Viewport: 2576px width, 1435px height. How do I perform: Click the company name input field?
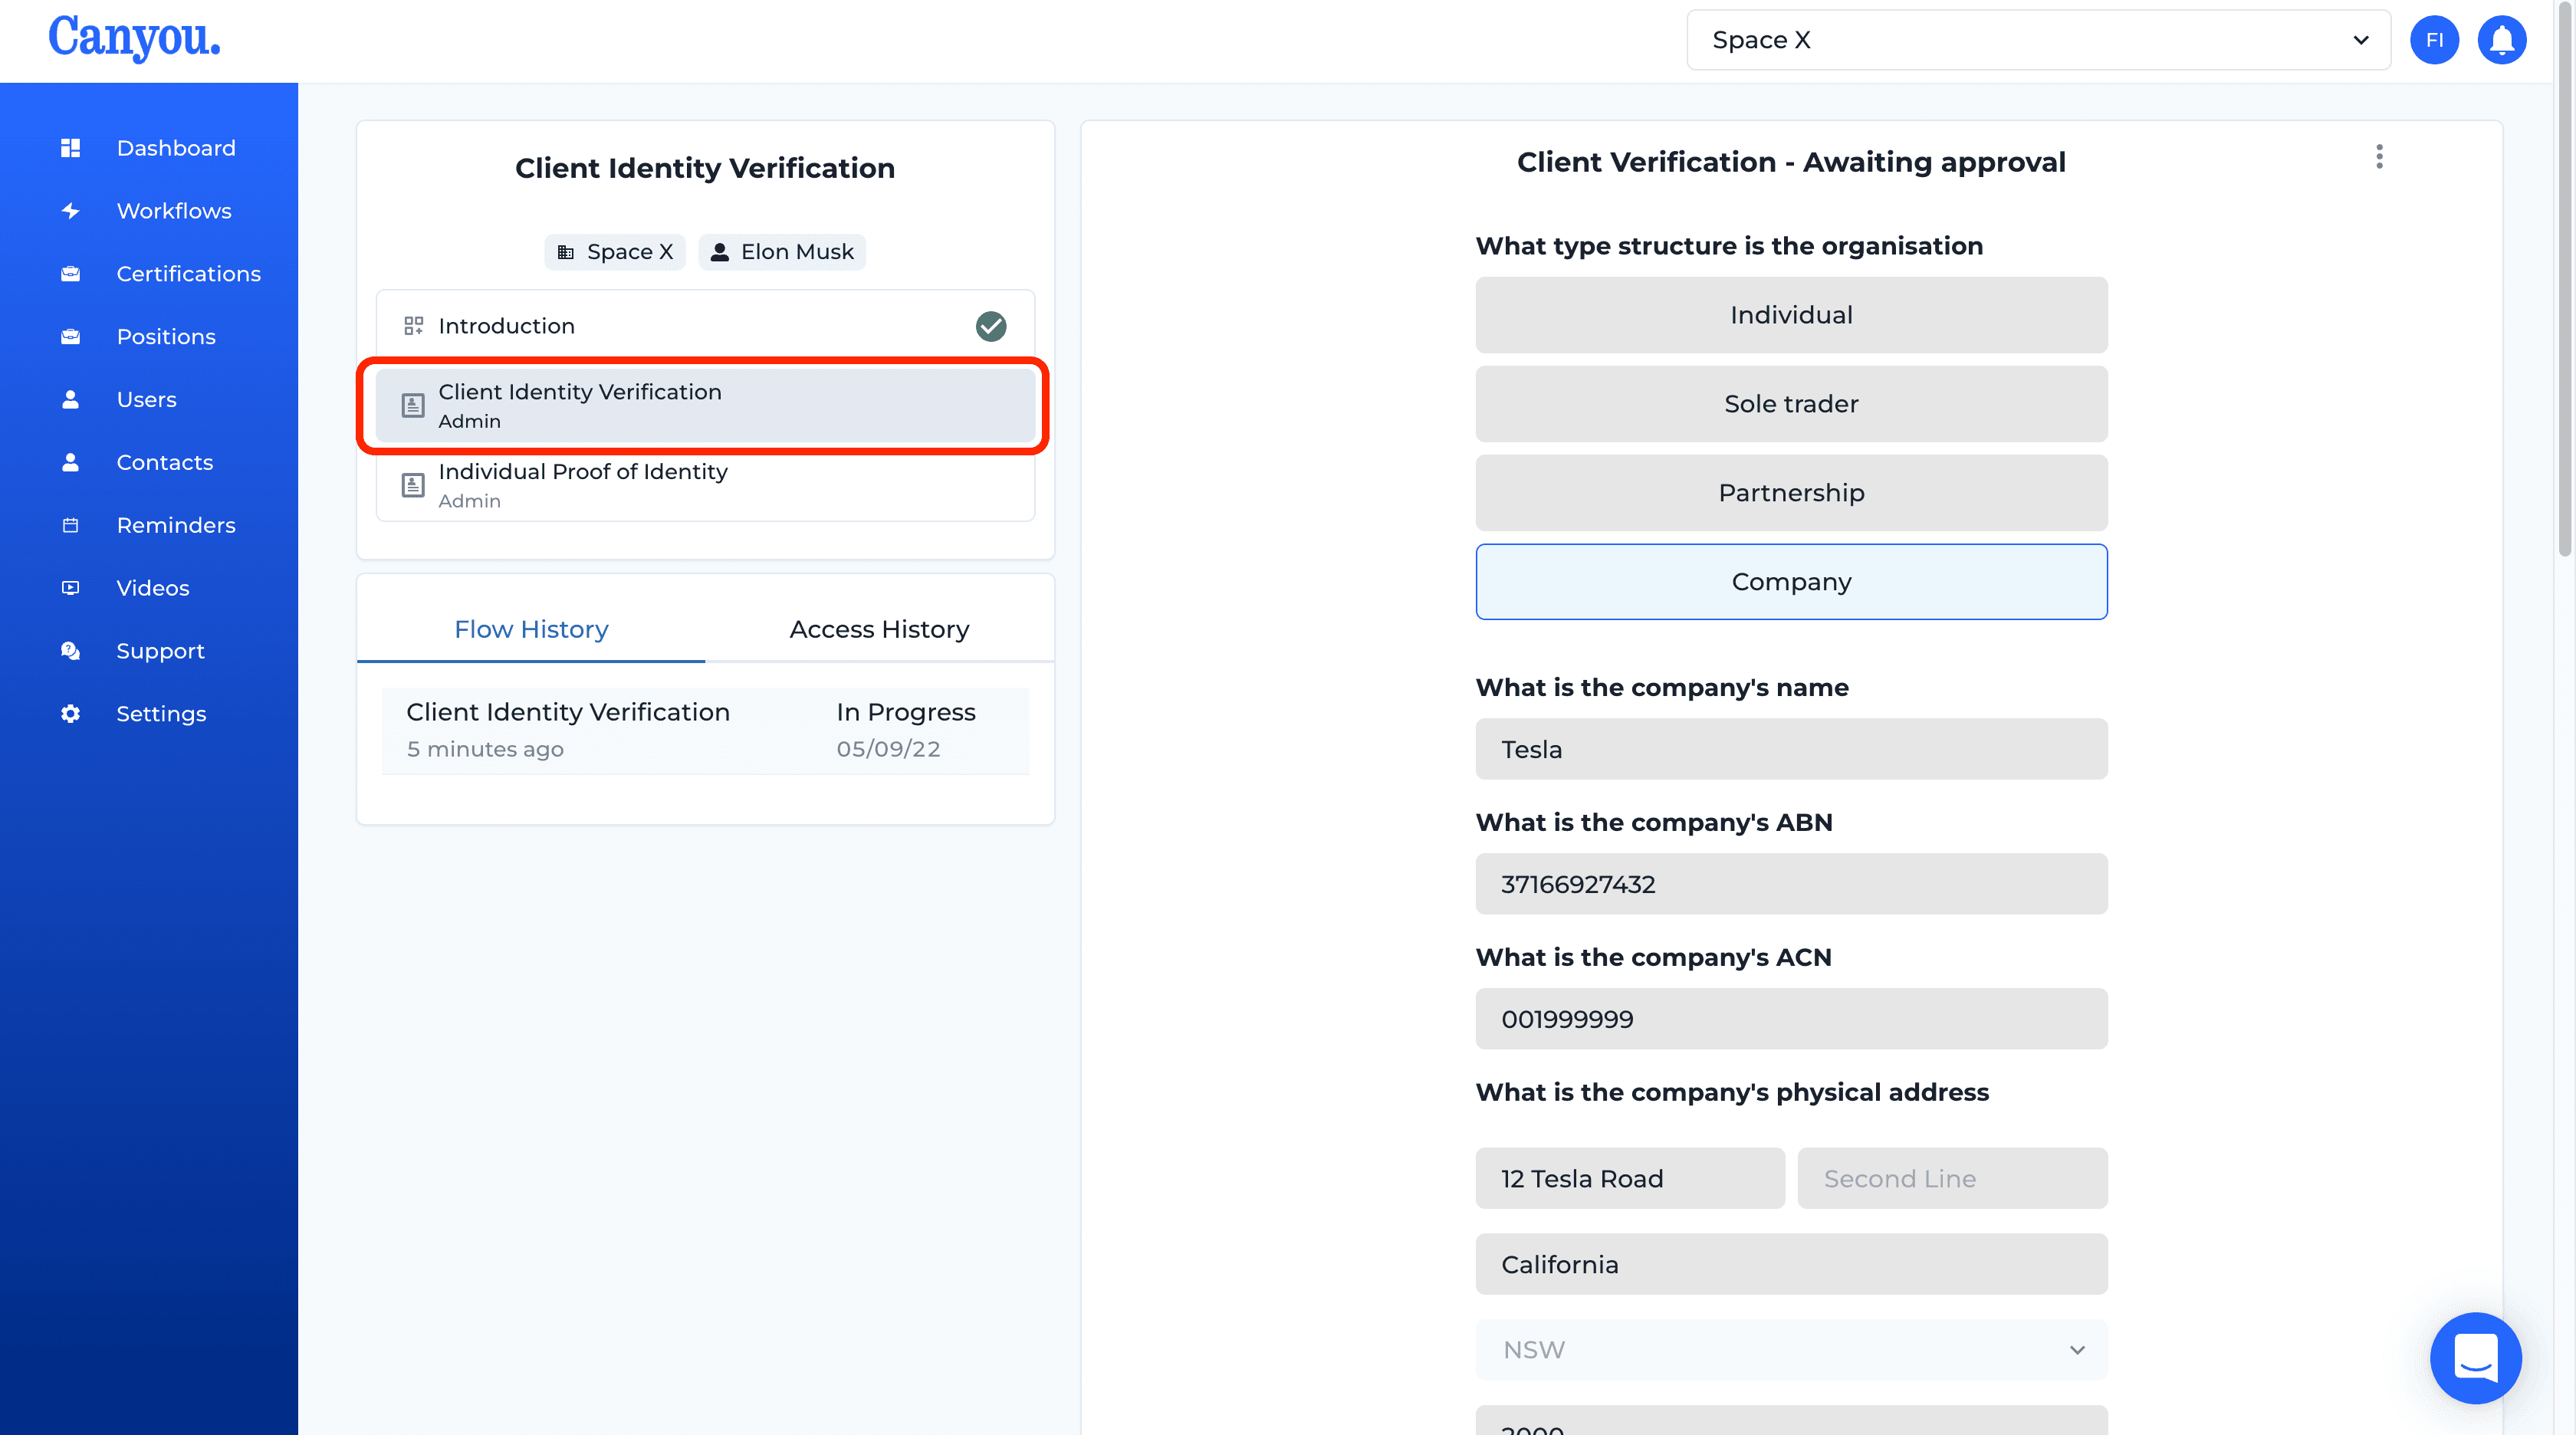click(1789, 747)
